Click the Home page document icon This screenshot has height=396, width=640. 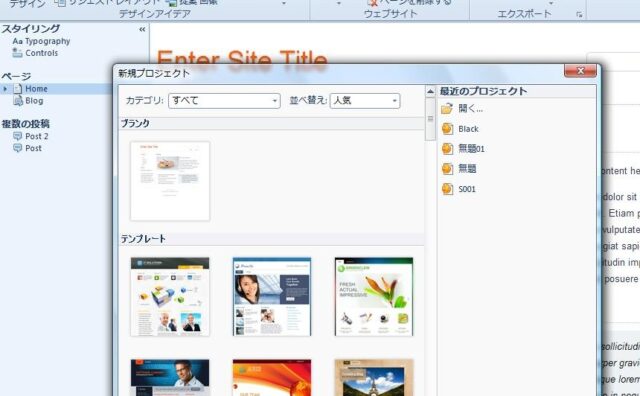(18, 89)
